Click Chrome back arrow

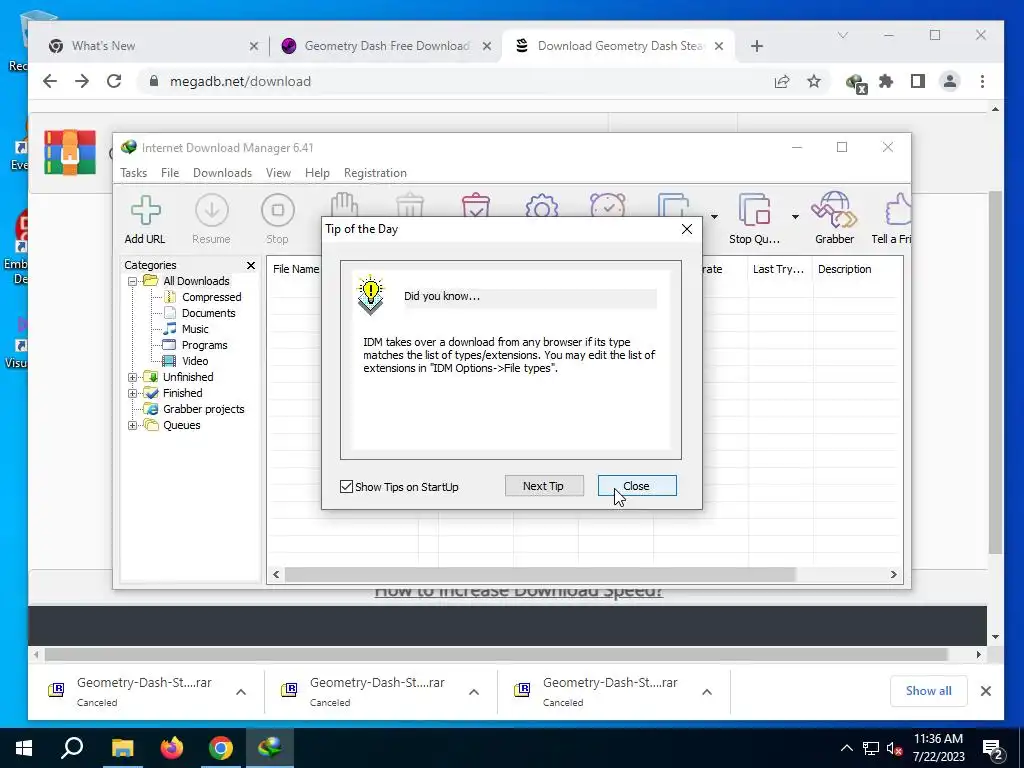point(50,81)
